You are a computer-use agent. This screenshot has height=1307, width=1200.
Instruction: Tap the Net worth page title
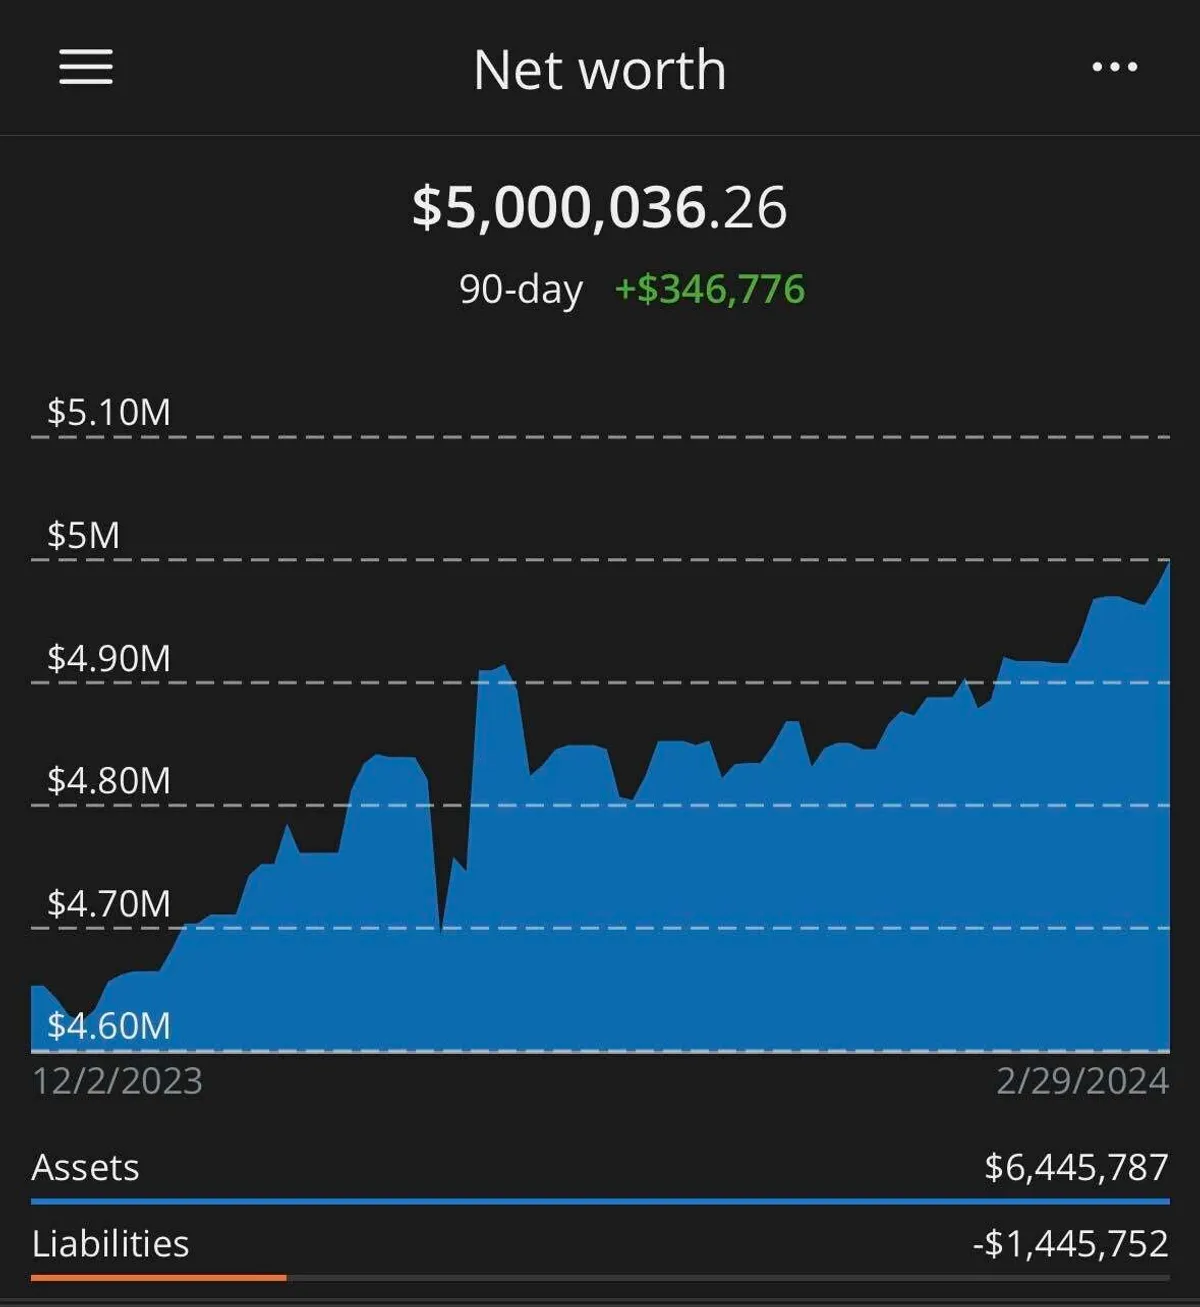click(x=599, y=70)
